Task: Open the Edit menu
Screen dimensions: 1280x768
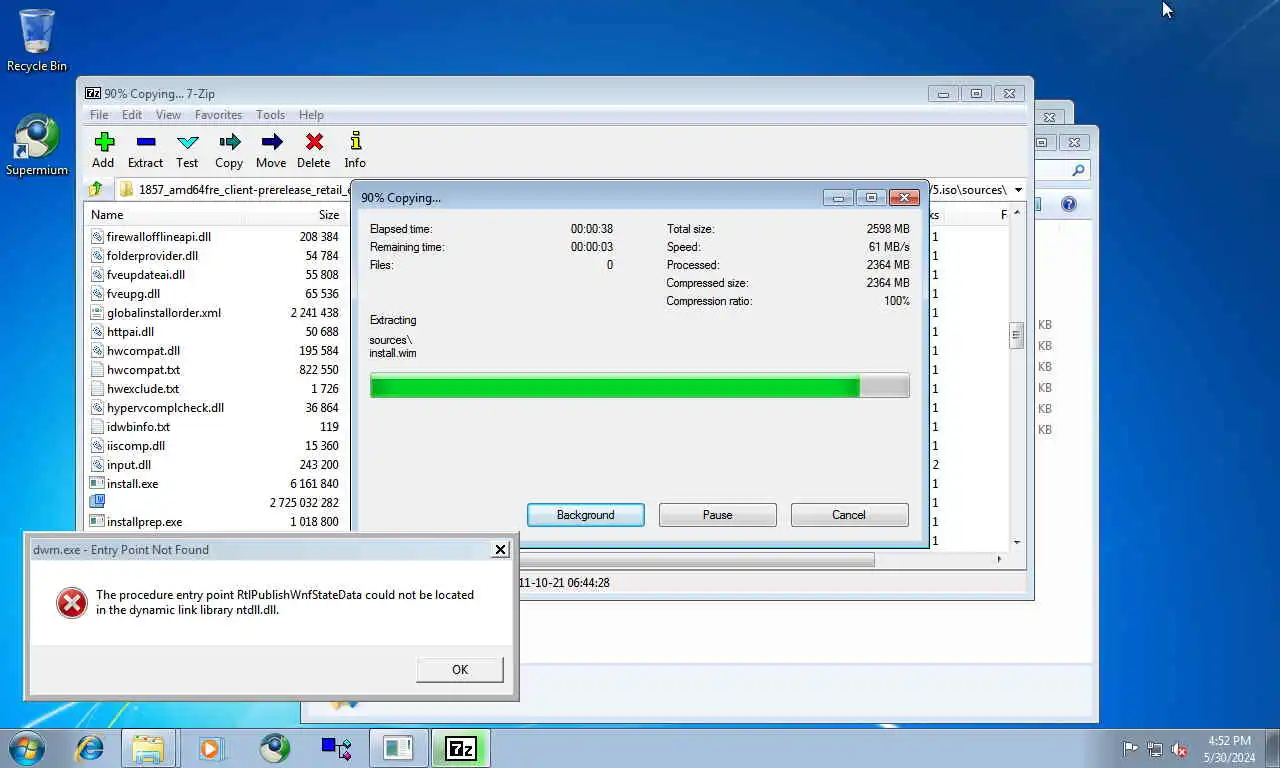Action: (132, 115)
